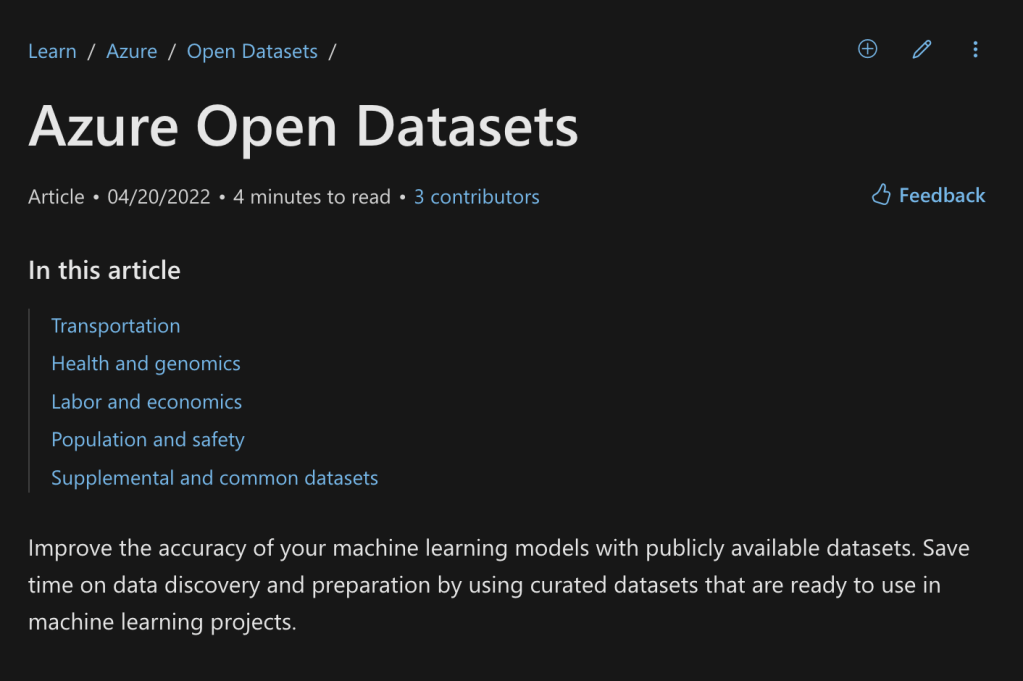
Task: Click the 4 minutes to read text
Action: click(x=312, y=197)
